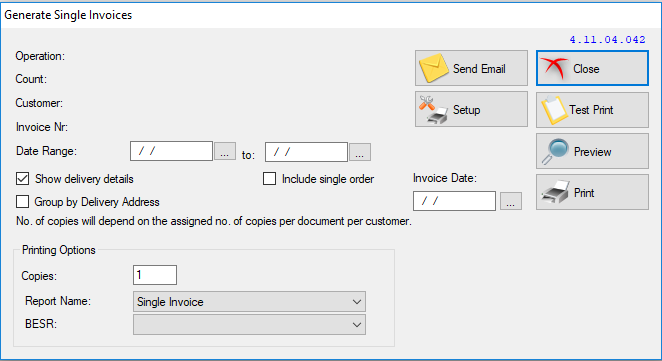Click the Invoice Date input field
The width and height of the screenshot is (662, 361).
tap(454, 201)
